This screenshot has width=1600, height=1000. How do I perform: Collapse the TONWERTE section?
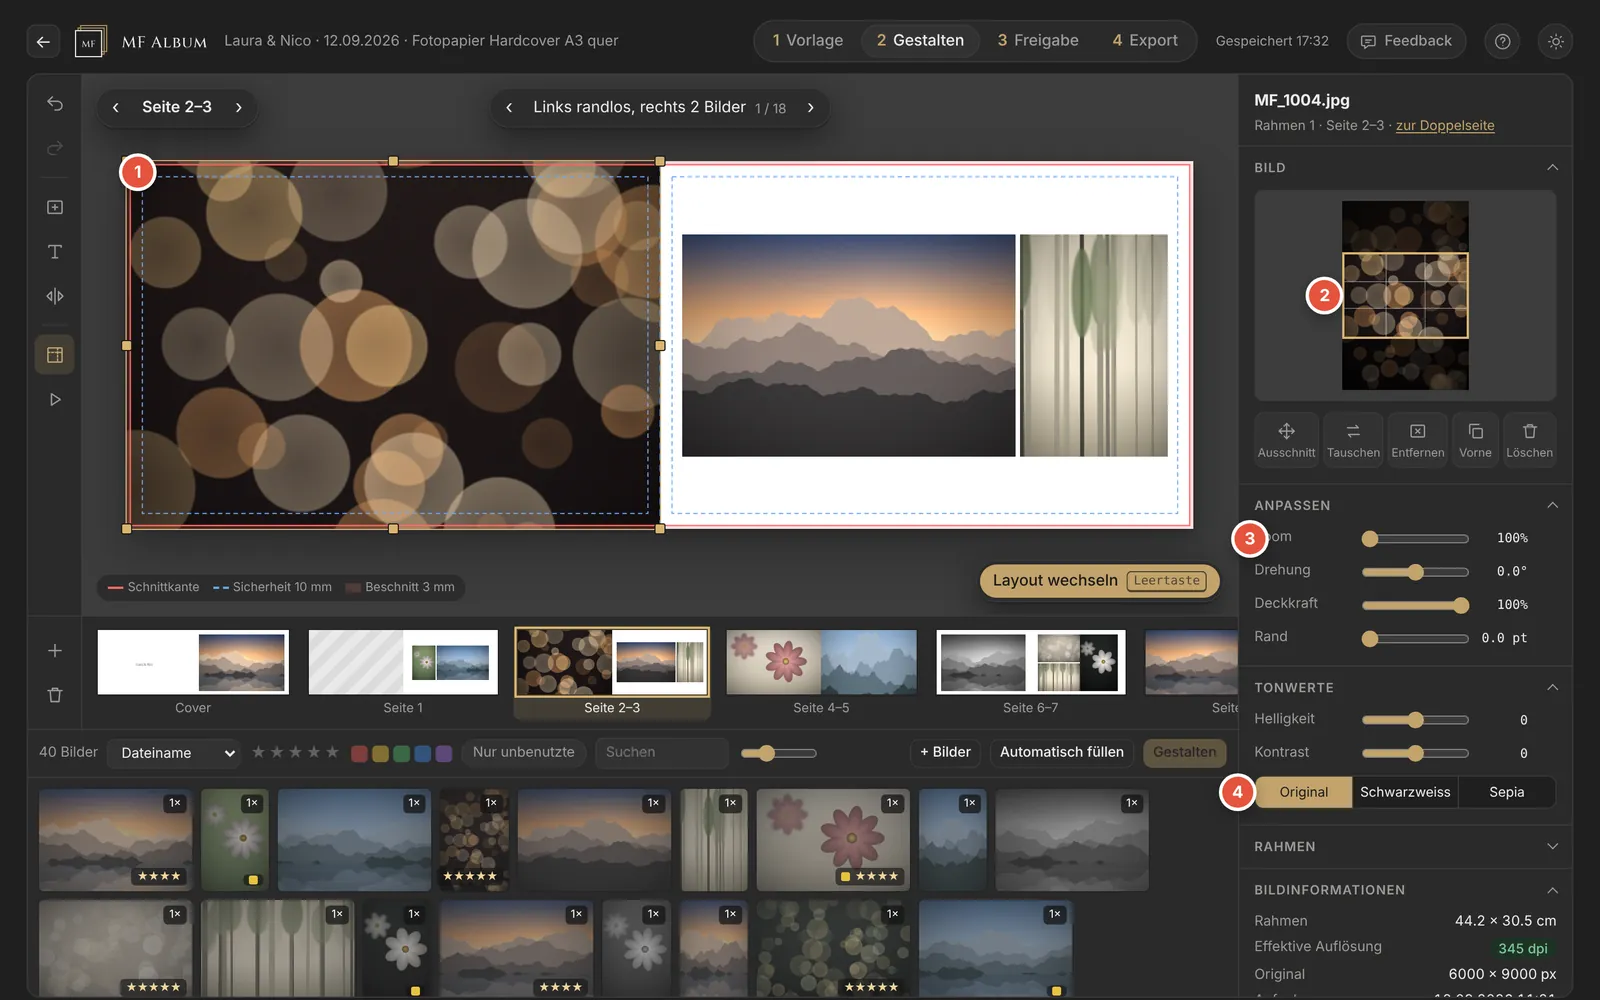(1552, 687)
